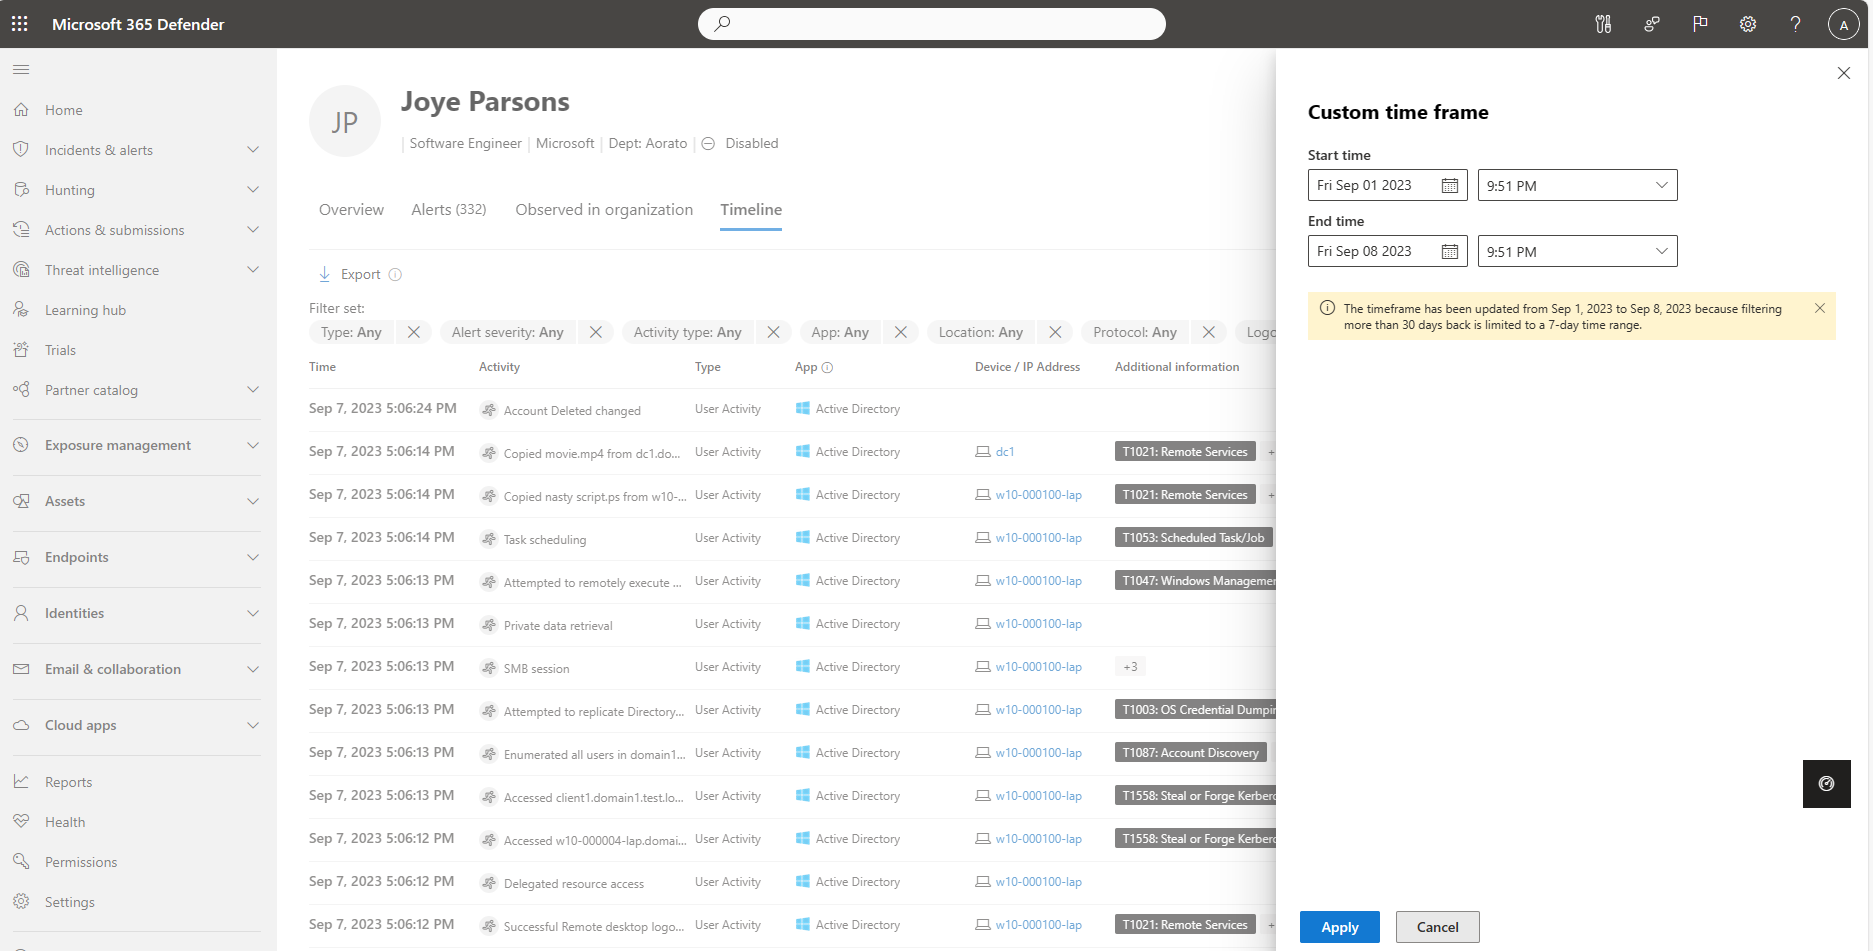Viewport: 1873px width, 951px height.
Task: Open the start time dropdown
Action: [1660, 186]
